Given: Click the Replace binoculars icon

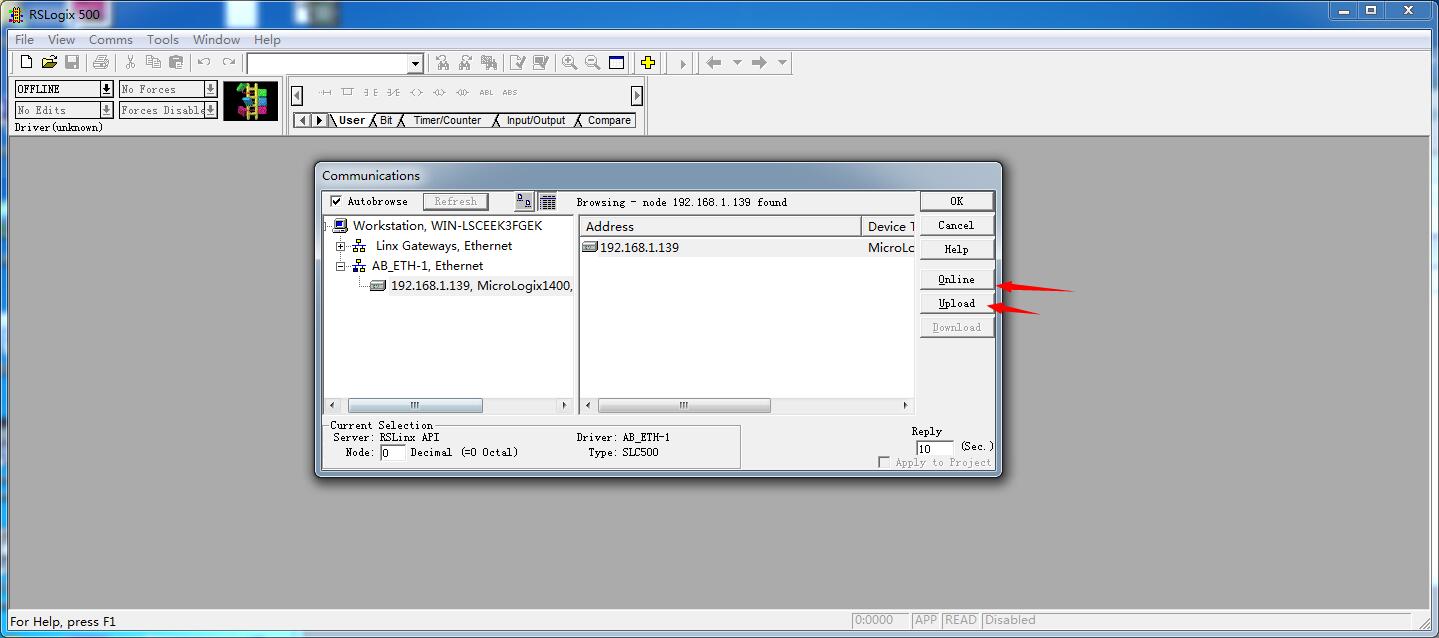Looking at the screenshot, I should tap(489, 62).
